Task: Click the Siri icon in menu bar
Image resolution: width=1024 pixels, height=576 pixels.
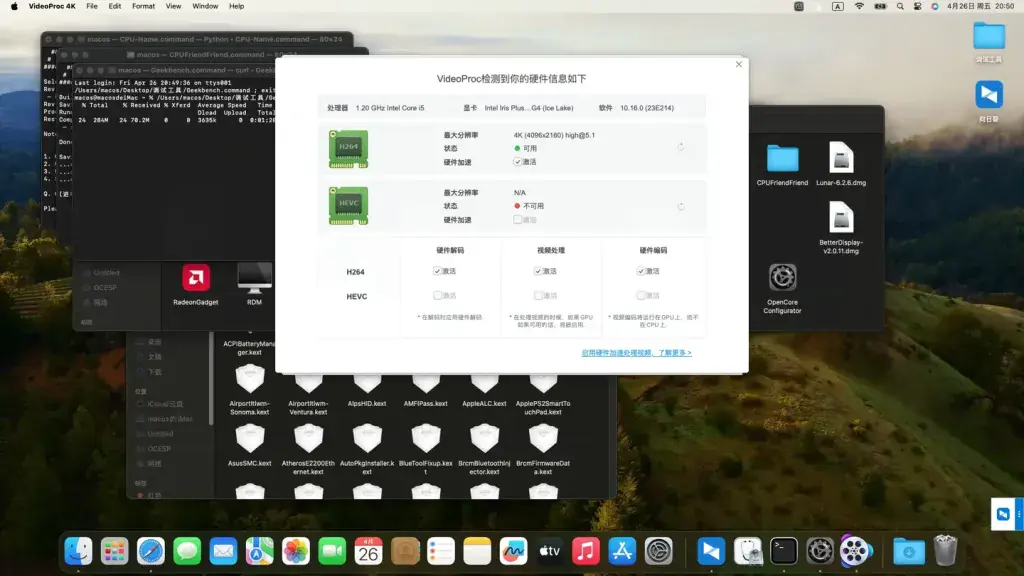Action: (x=935, y=6)
